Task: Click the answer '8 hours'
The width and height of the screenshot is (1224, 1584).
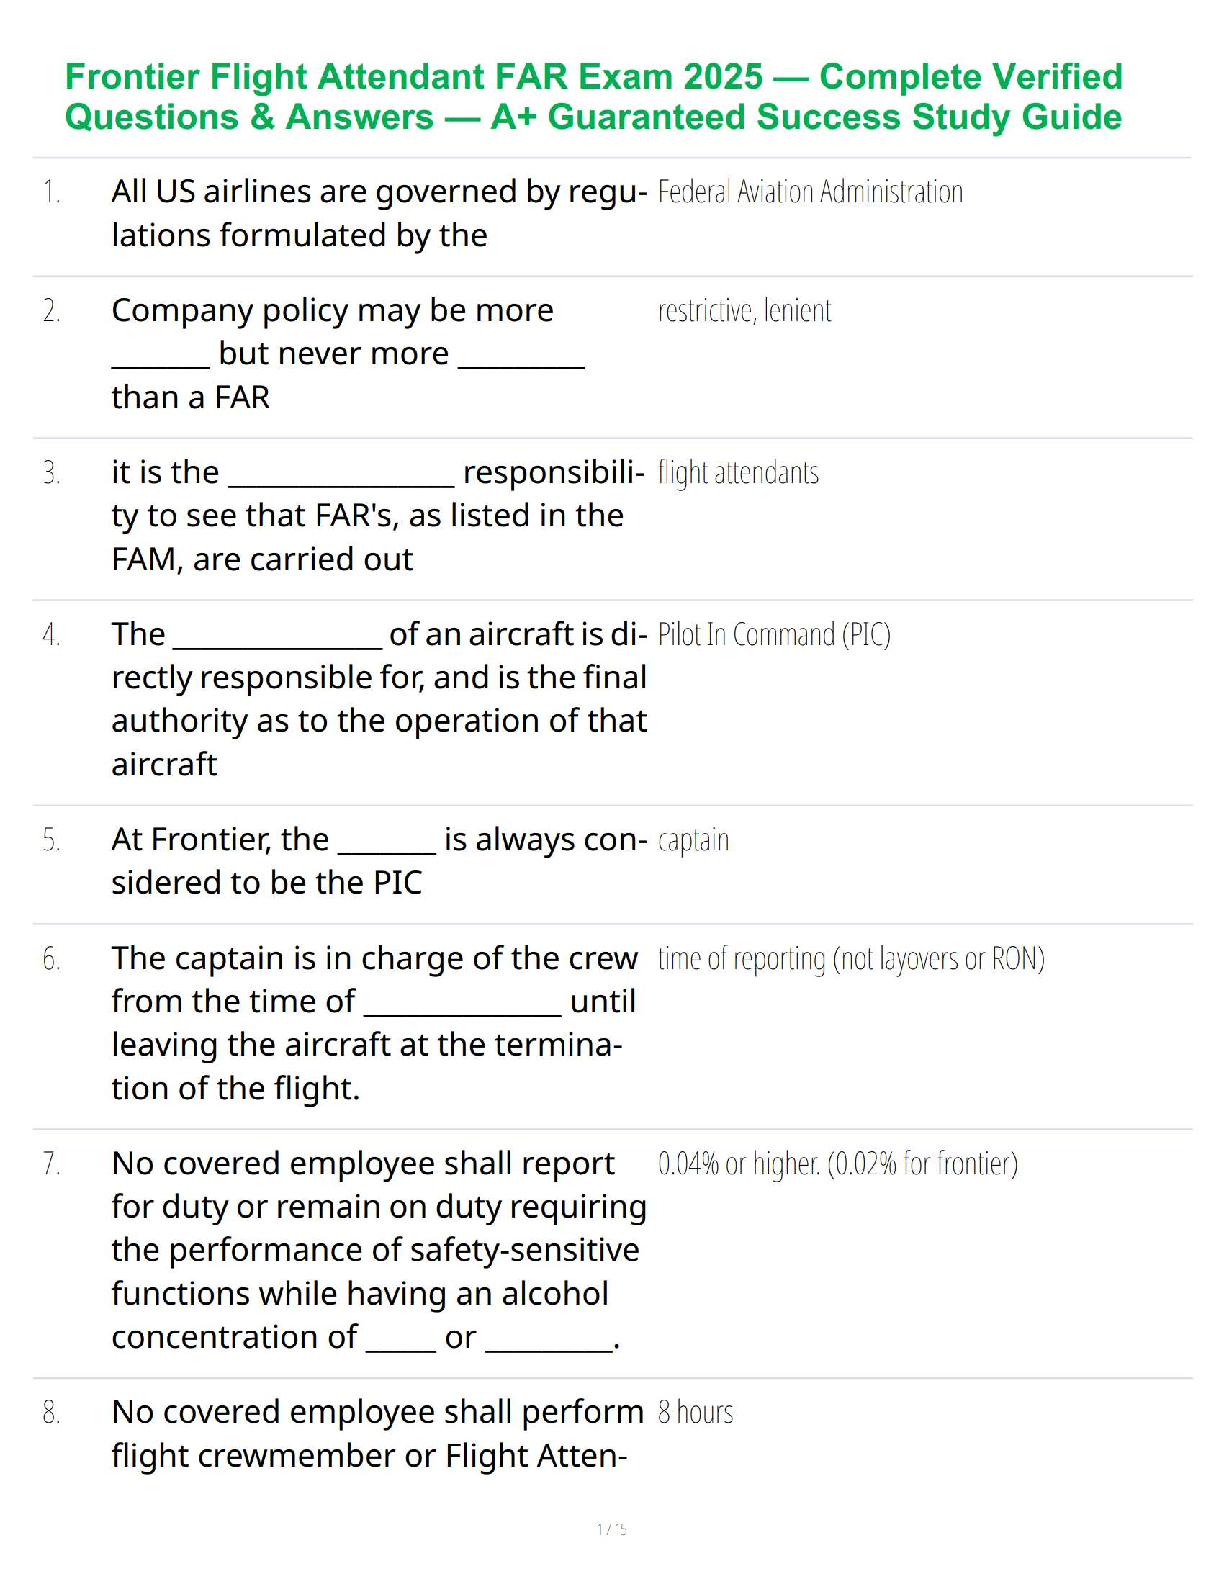Action: click(x=695, y=1412)
